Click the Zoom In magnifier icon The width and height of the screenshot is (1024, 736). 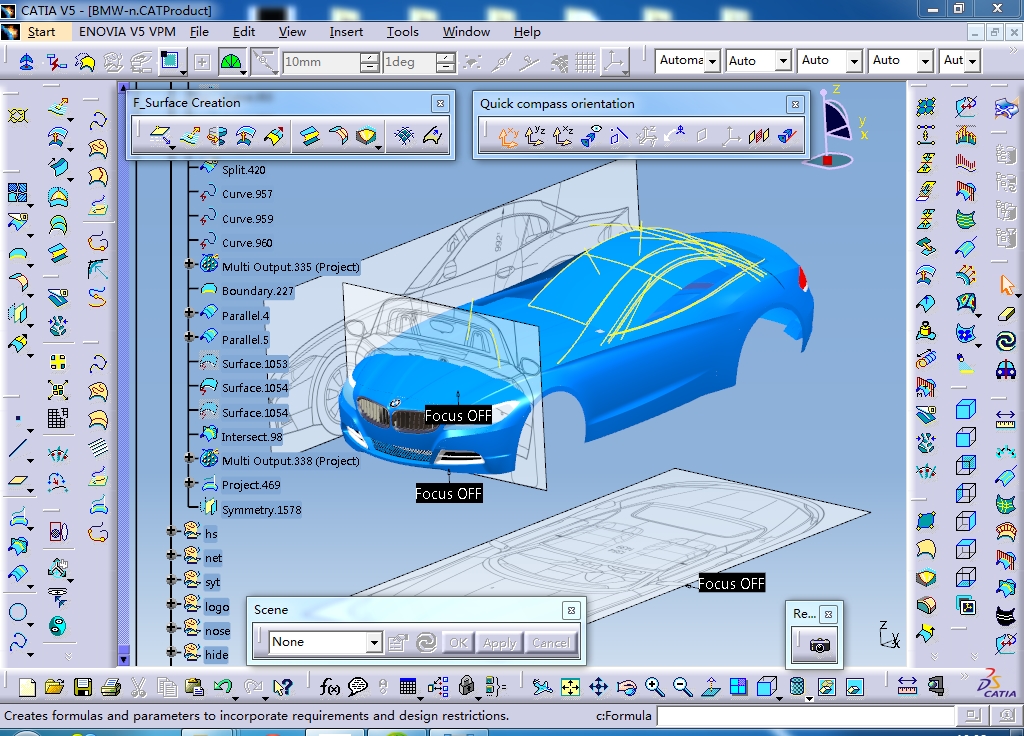[x=654, y=687]
